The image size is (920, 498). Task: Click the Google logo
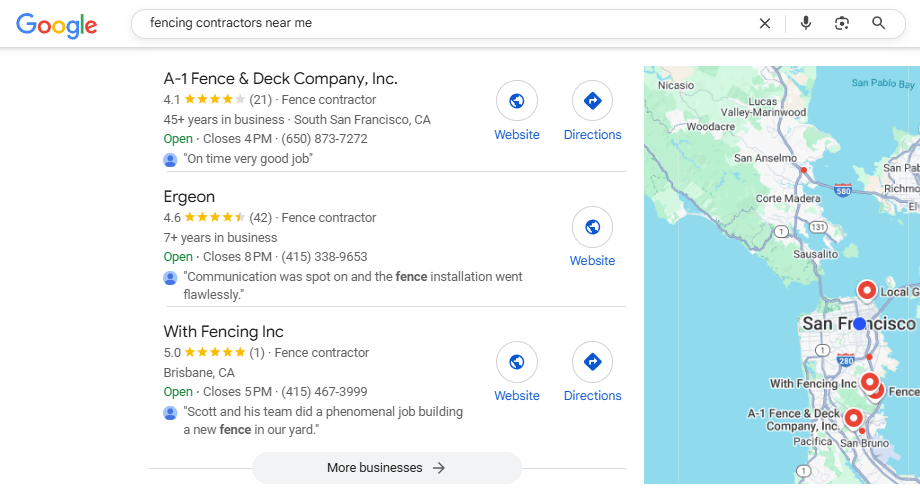coord(57,25)
